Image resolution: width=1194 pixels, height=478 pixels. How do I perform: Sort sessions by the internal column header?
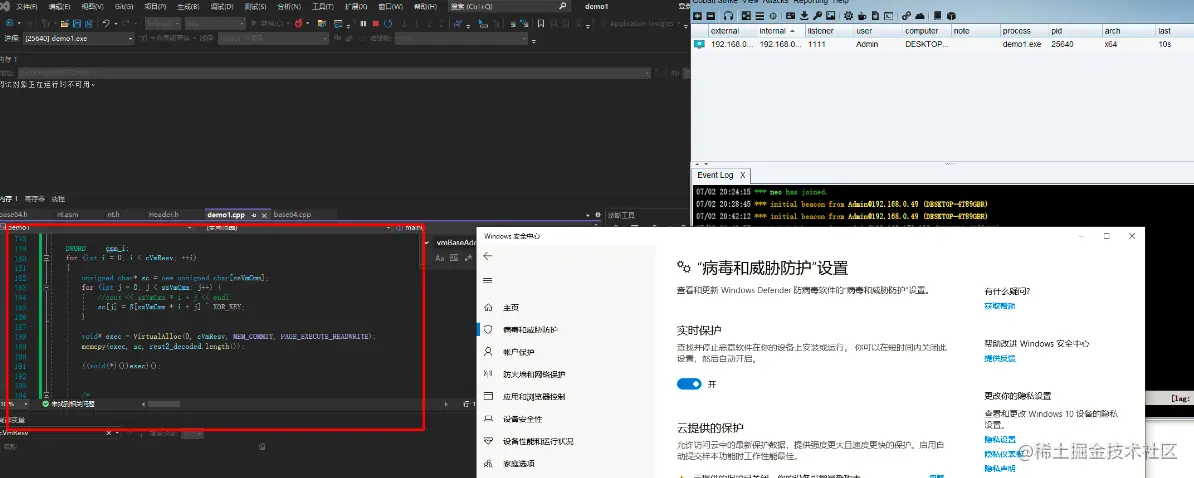pyautogui.click(x=779, y=31)
